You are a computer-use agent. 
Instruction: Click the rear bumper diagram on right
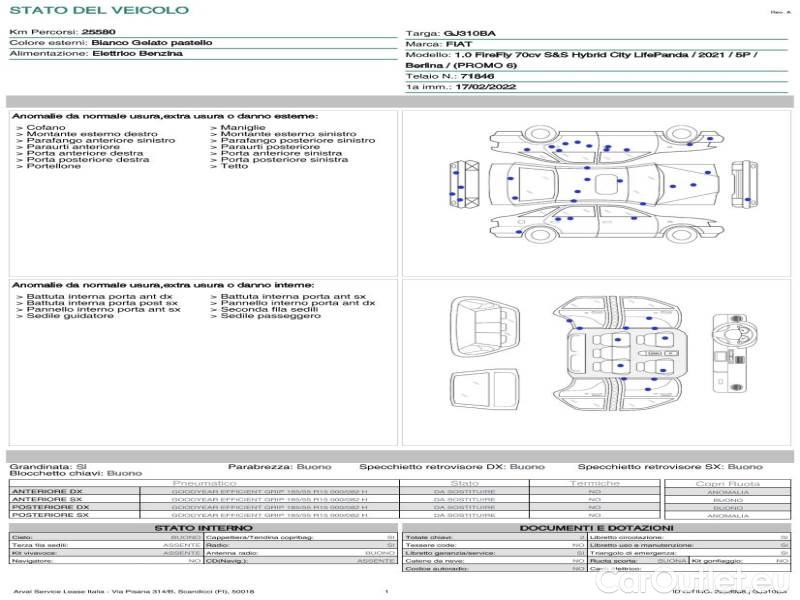744,184
